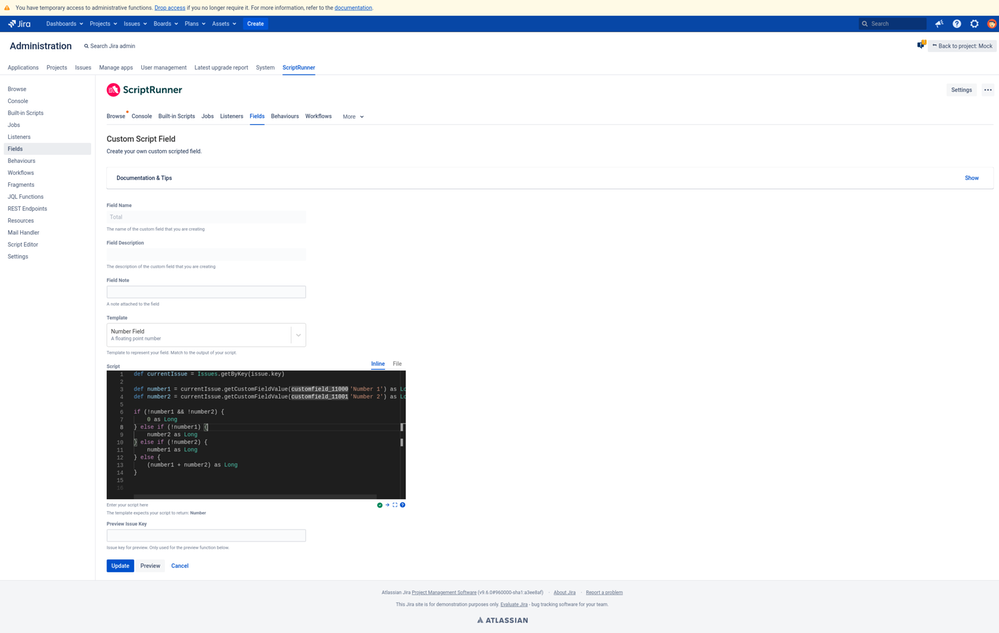Select the ScriptRunner admin tab
999x633 pixels.
(x=299, y=68)
